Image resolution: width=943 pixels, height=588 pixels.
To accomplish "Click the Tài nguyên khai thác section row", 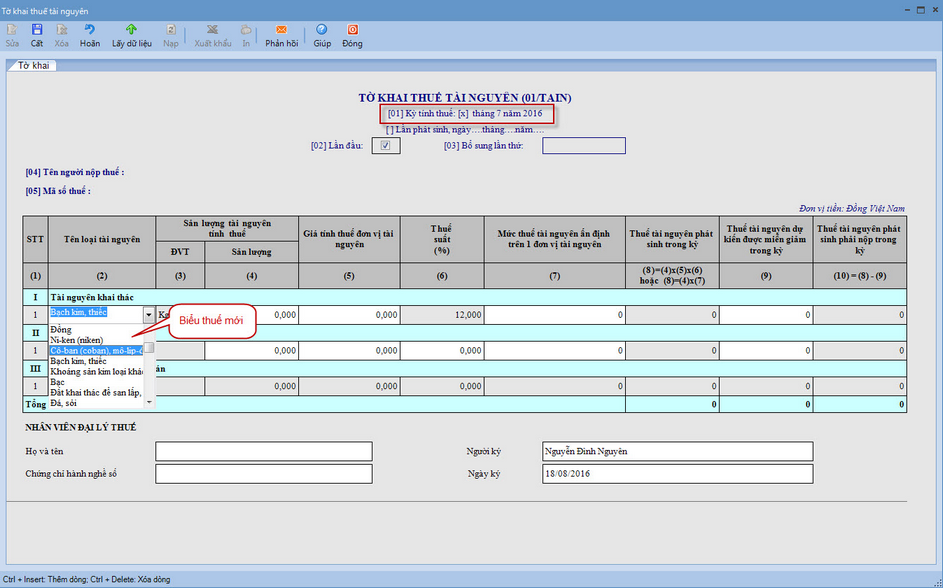I will point(464,297).
